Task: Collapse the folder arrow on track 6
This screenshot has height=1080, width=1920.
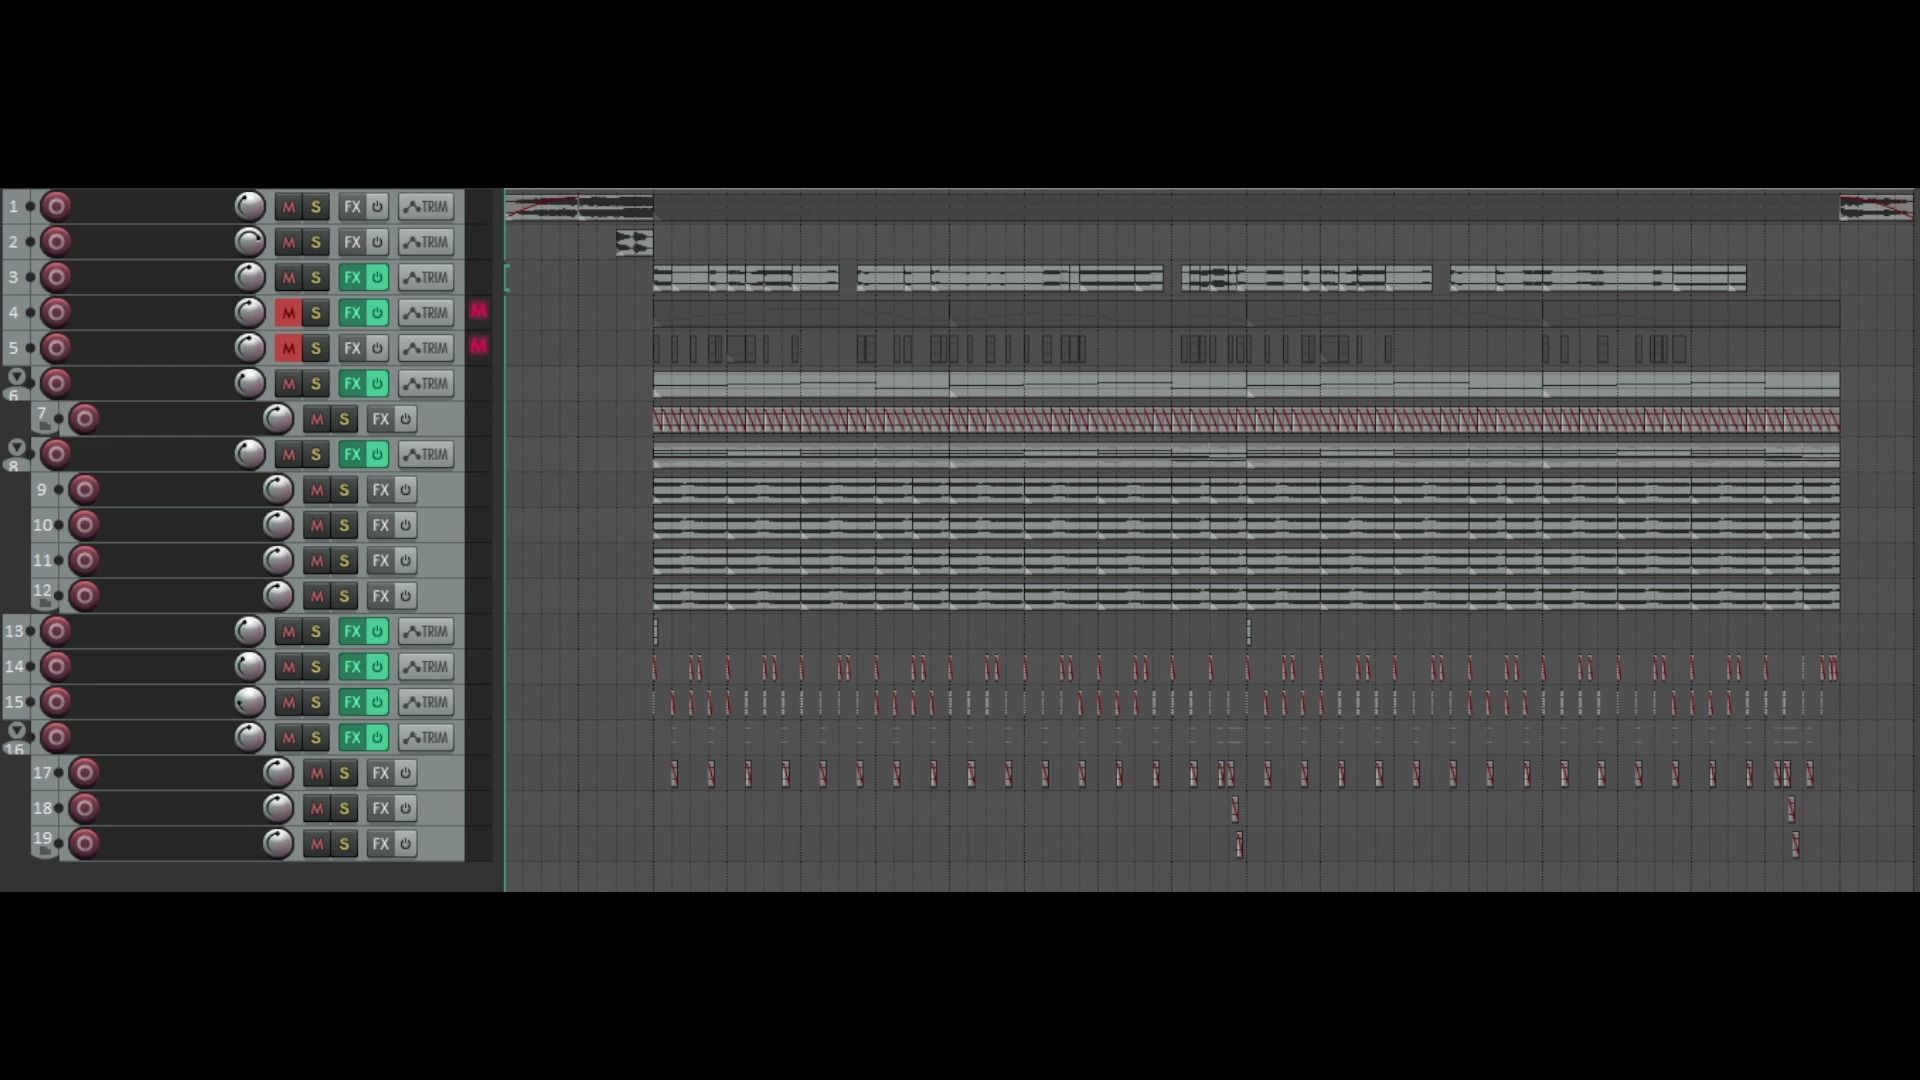Action: point(16,377)
